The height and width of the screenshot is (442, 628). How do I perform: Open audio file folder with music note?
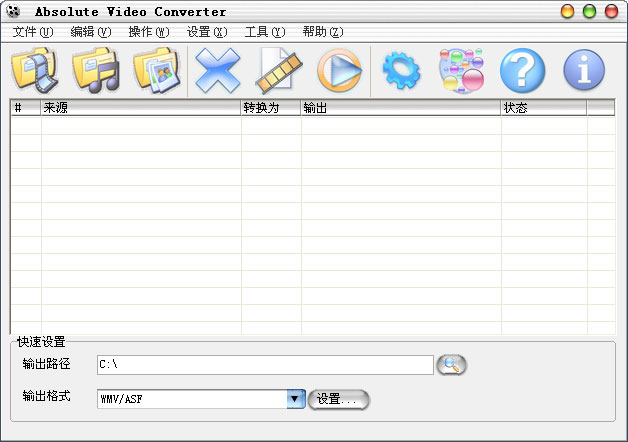pos(96,70)
